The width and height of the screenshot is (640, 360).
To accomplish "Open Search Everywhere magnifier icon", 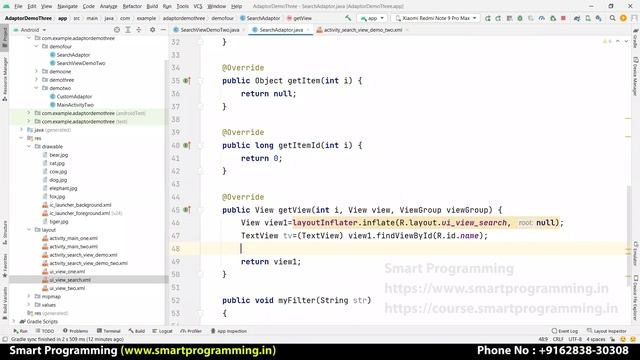I will pyautogui.click(x=612, y=18).
